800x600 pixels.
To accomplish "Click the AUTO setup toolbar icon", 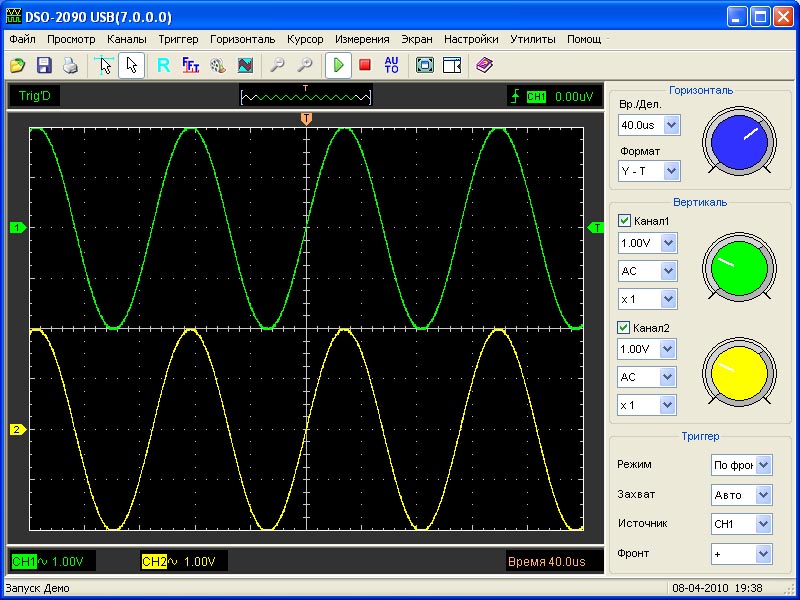I will point(391,66).
